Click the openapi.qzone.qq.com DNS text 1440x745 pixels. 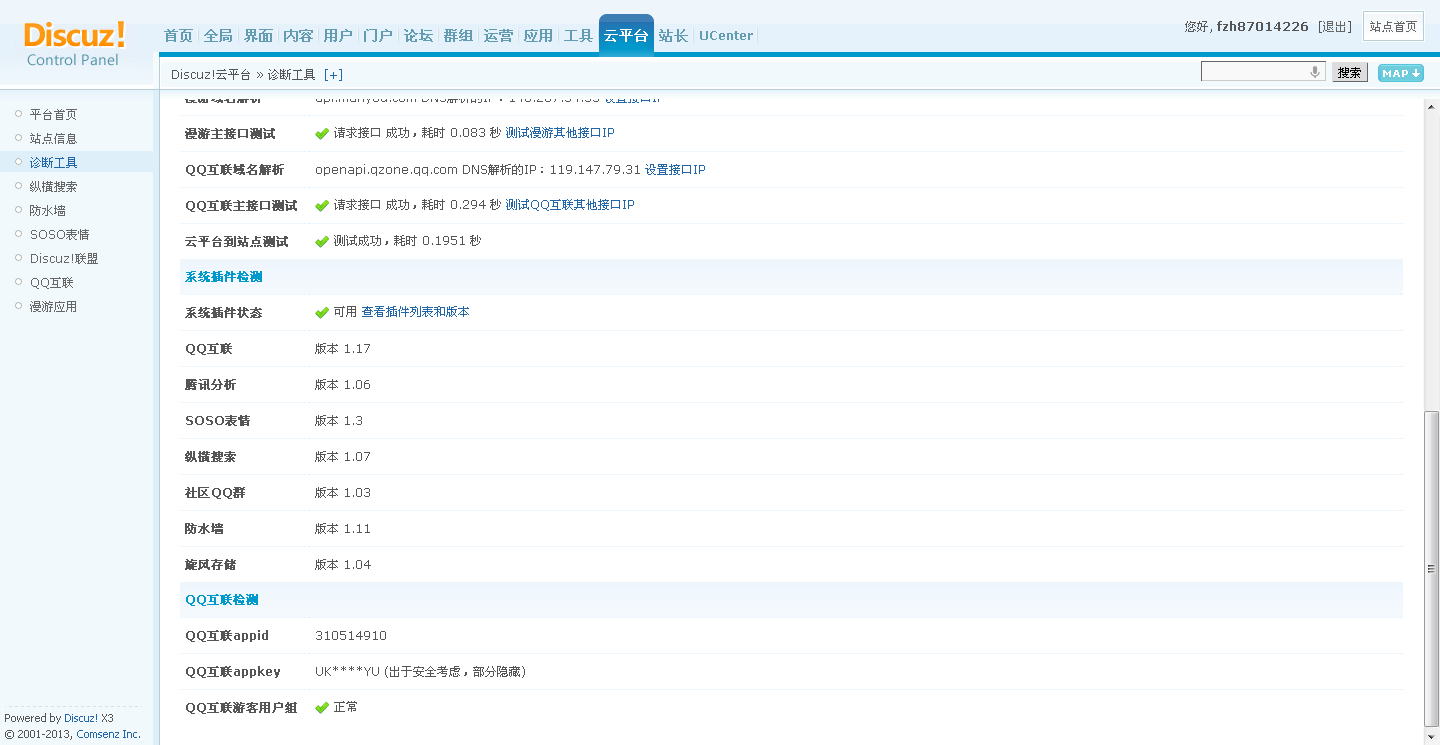pyautogui.click(x=478, y=170)
